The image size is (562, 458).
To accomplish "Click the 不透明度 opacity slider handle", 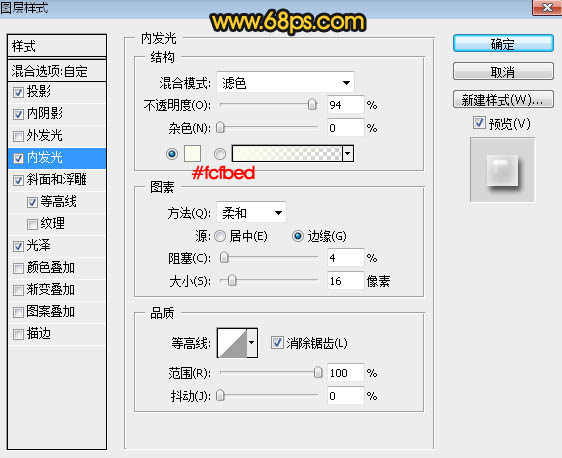I will [312, 104].
